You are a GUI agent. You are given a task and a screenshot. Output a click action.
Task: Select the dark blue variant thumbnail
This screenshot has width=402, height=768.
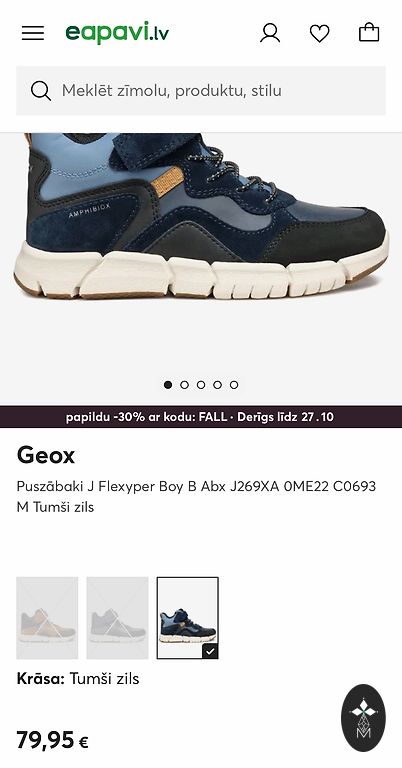188,618
